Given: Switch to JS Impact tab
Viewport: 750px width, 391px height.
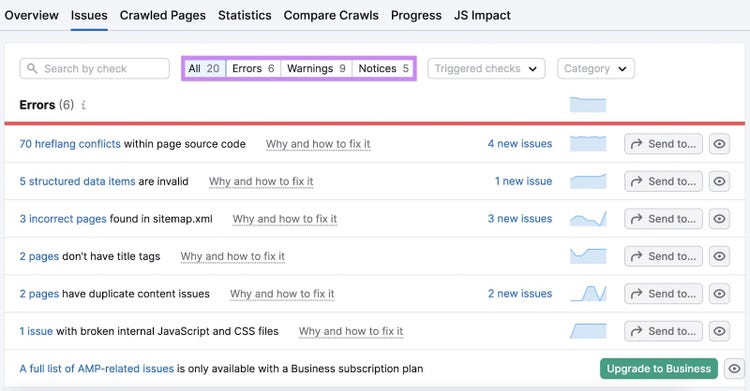Looking at the screenshot, I should tap(482, 15).
